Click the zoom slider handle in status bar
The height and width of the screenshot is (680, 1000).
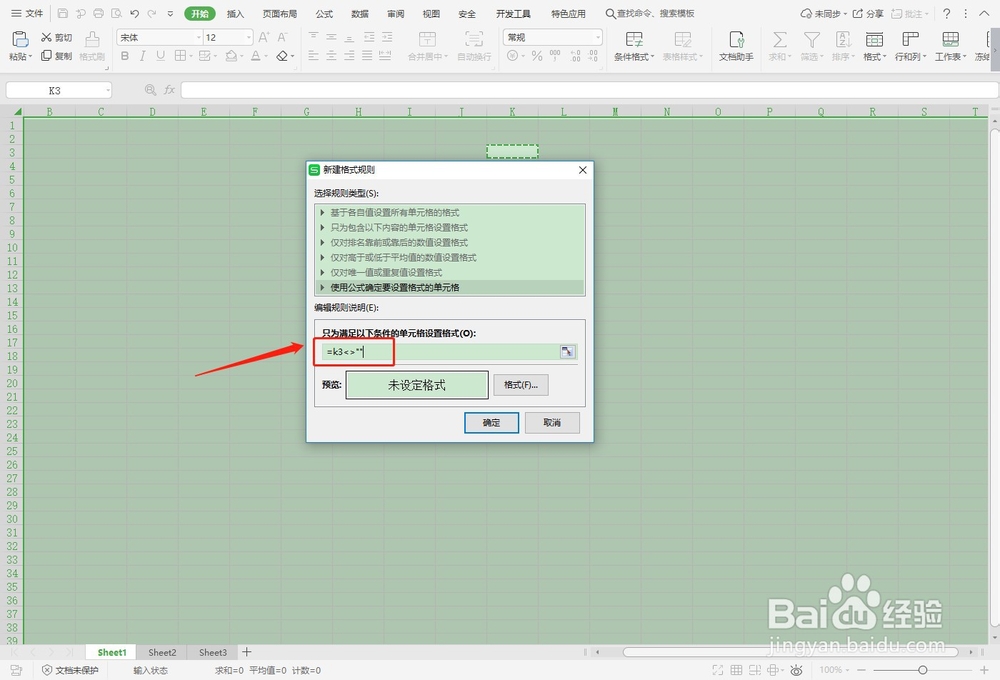(x=922, y=670)
